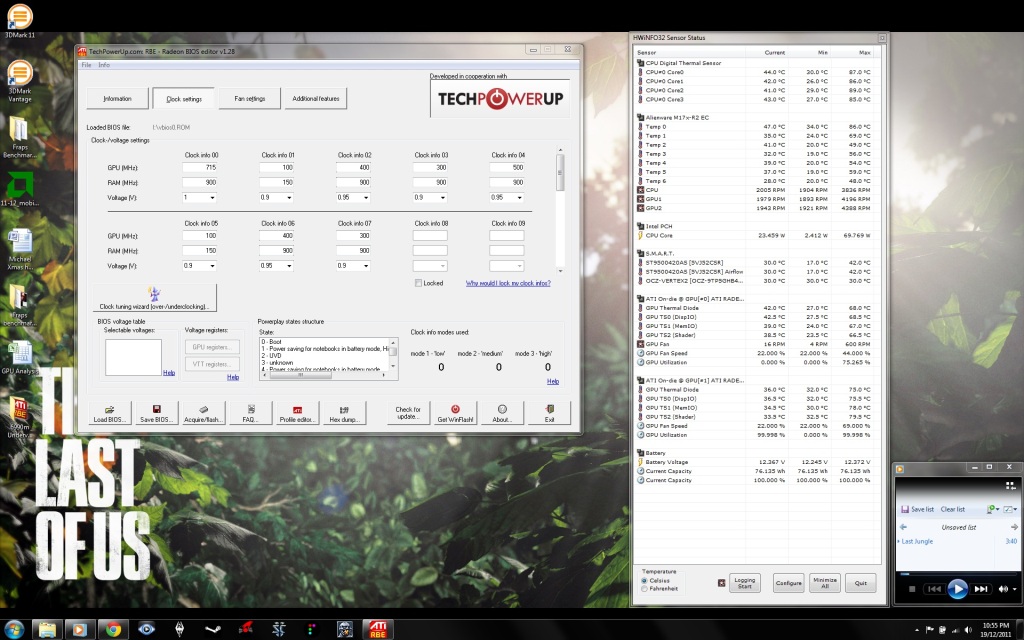Select the Celsius temperature option
This screenshot has height=640, width=1024.
pyautogui.click(x=645, y=580)
